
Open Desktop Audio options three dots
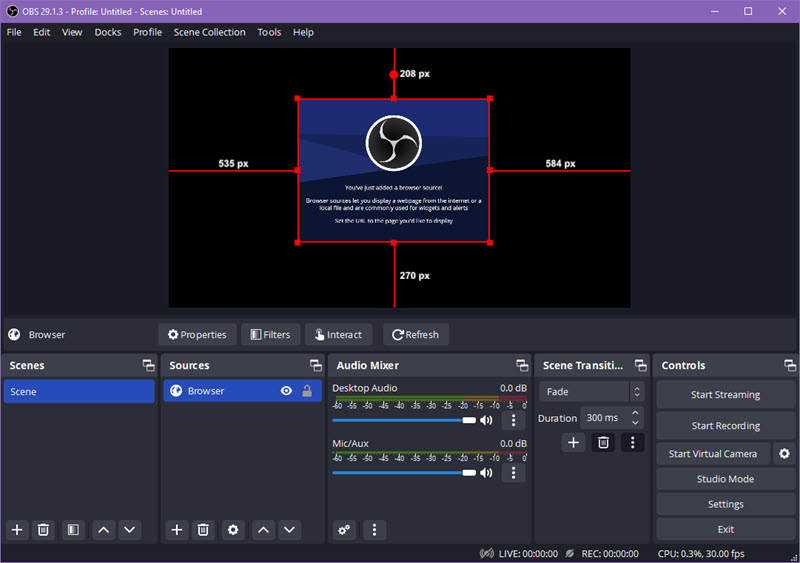point(513,420)
